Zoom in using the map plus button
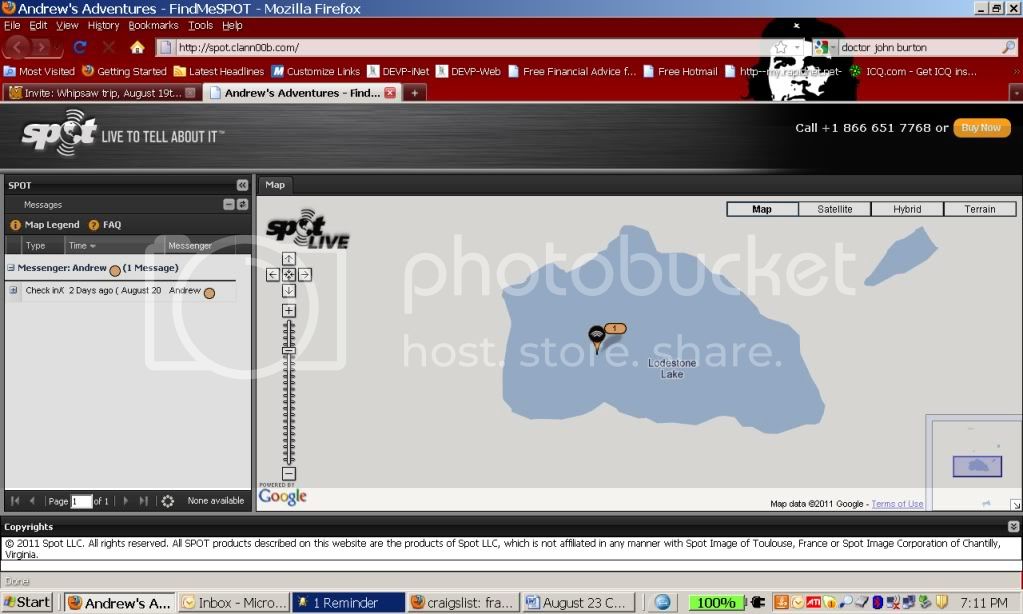The width and height of the screenshot is (1023, 614). (289, 311)
